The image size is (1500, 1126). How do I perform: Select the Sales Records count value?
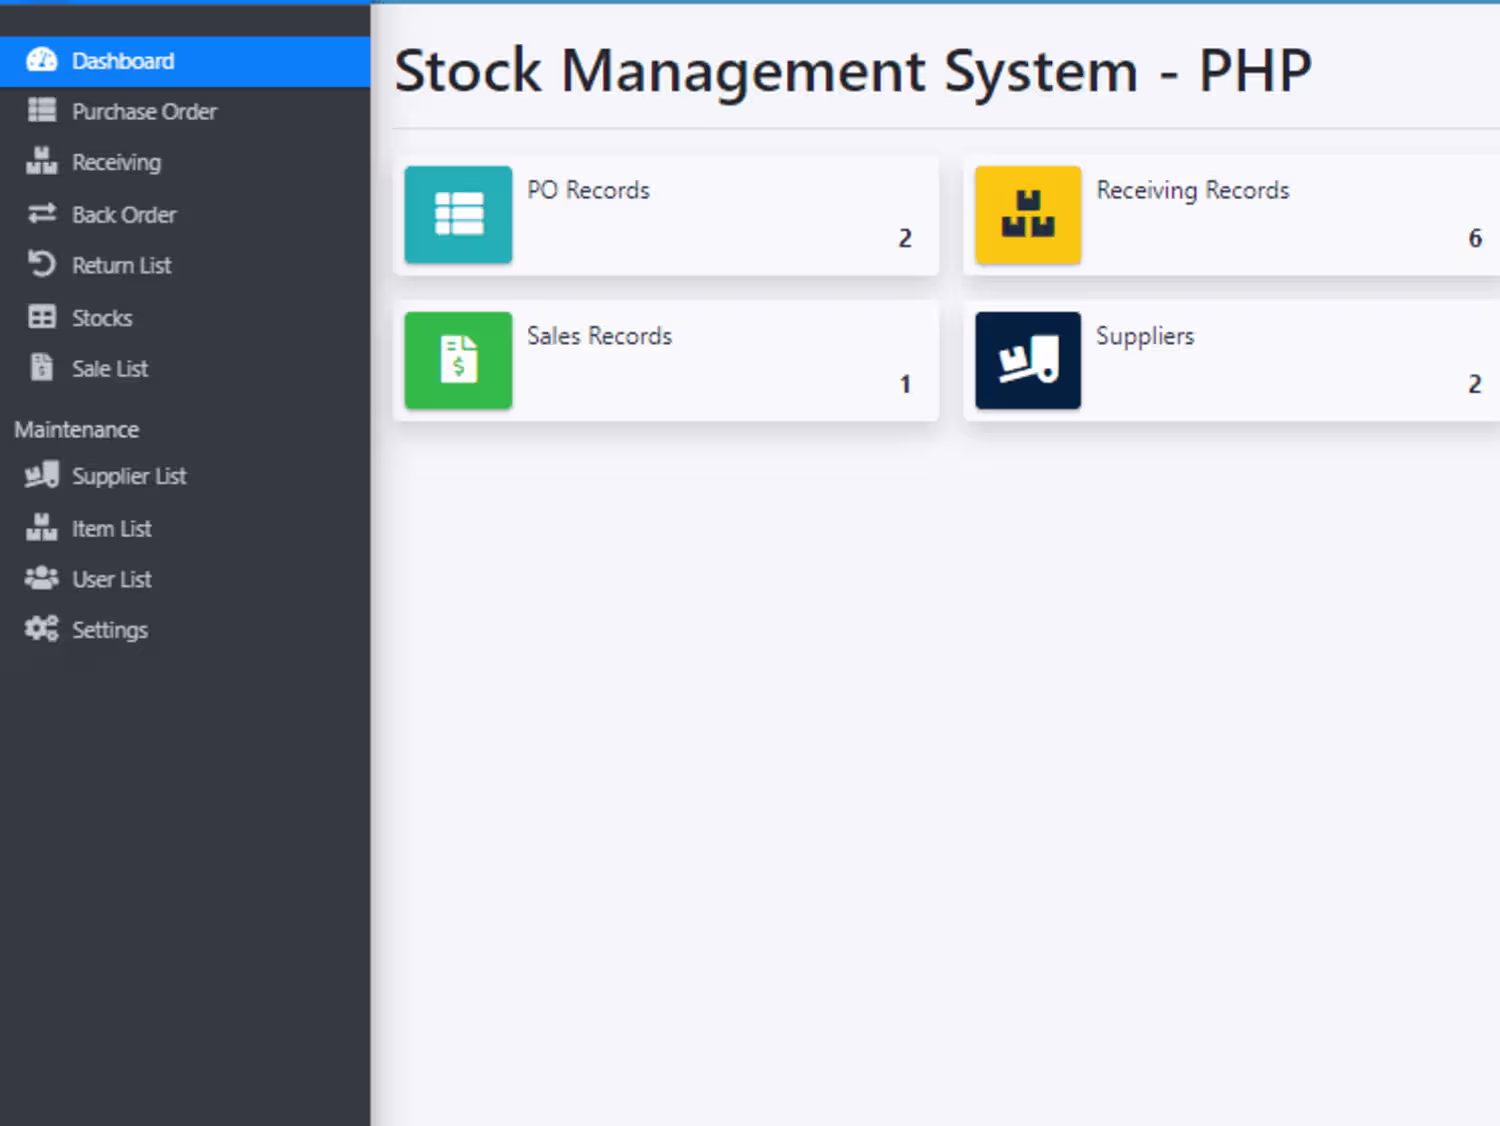(x=905, y=384)
